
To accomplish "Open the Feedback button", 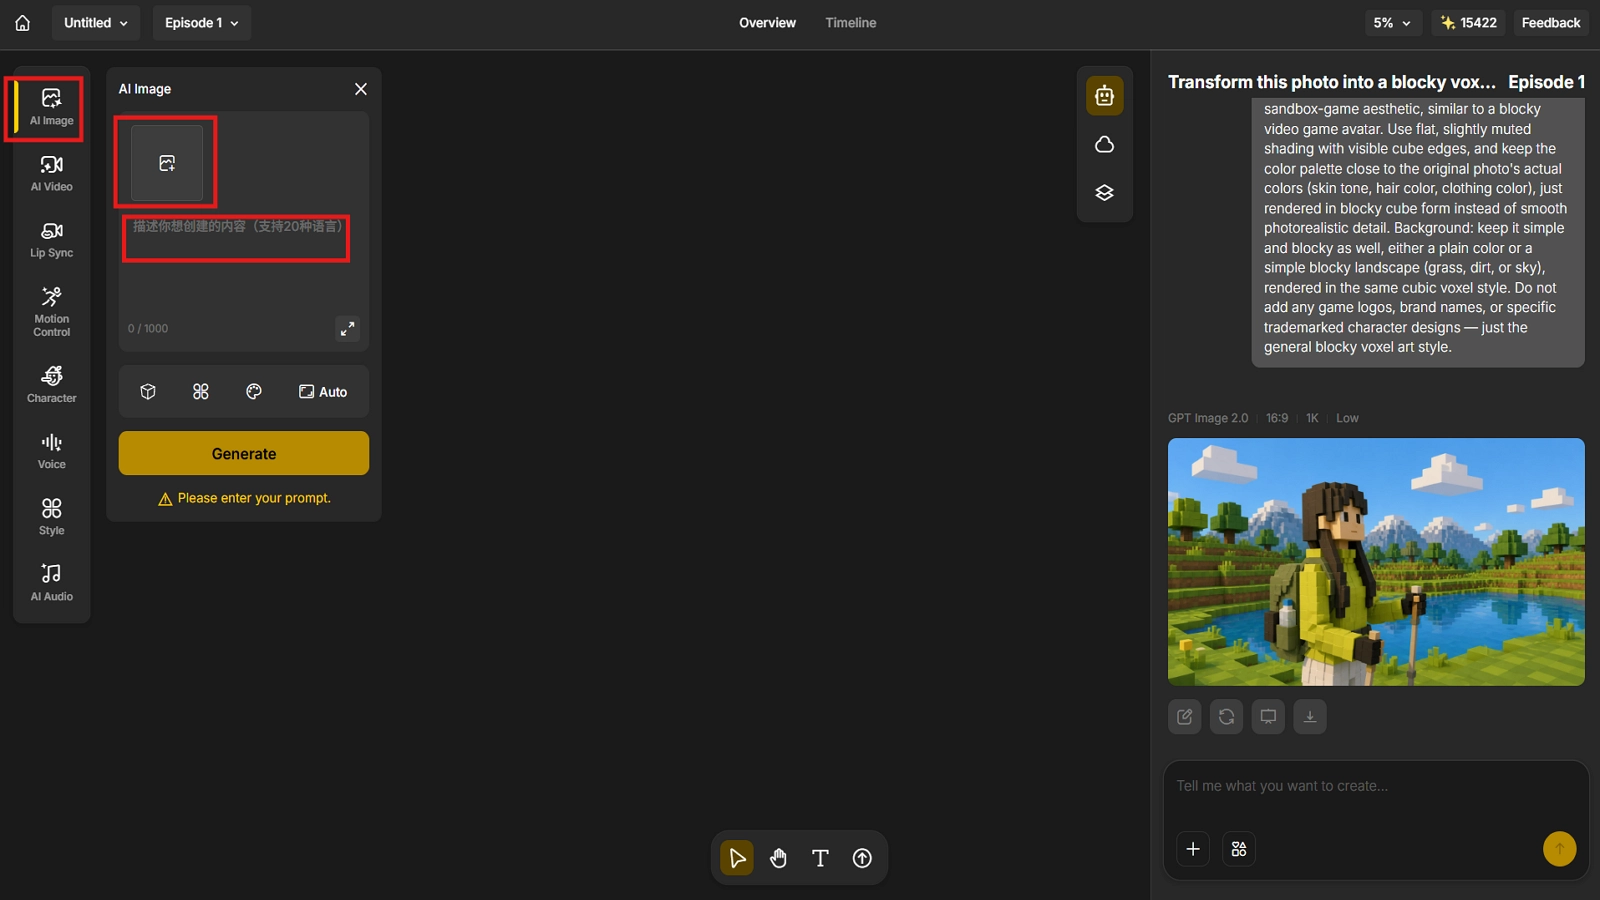I will (x=1551, y=22).
